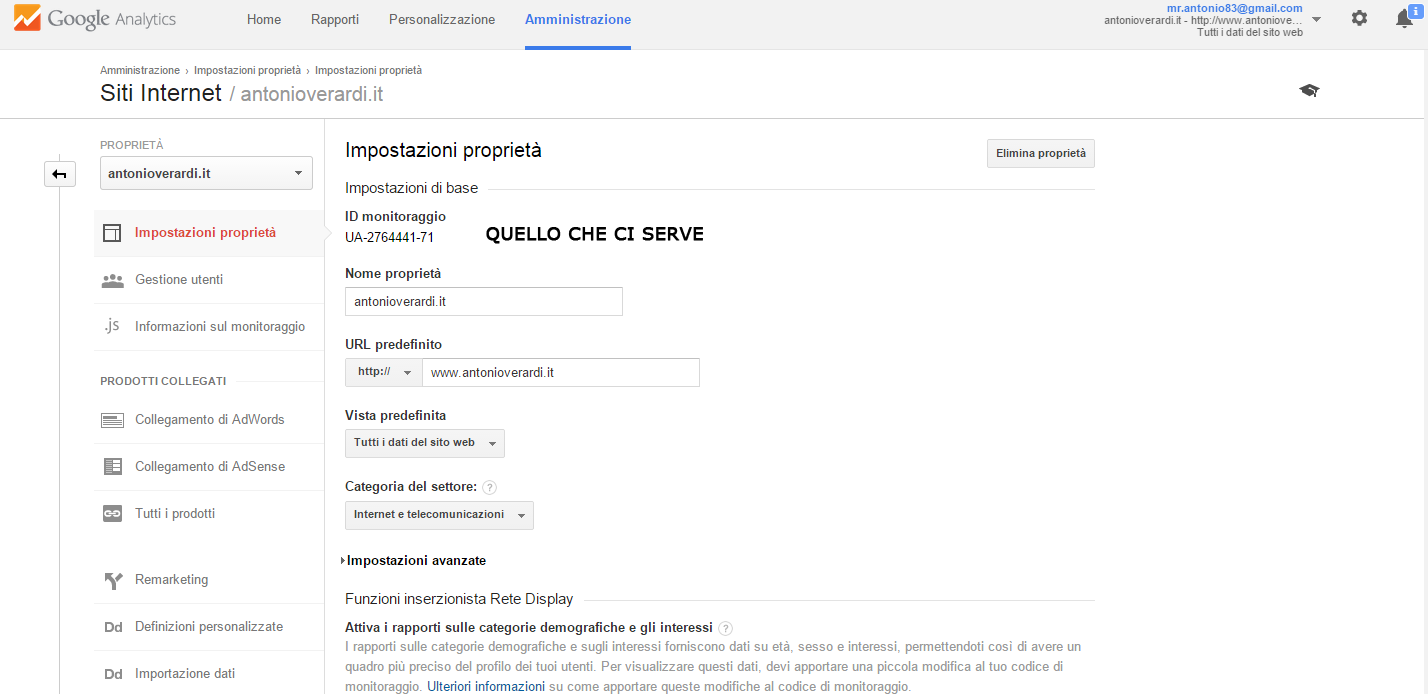Click the first Impostazioni proprietà breadcrumb
The image size is (1428, 694).
pos(247,71)
